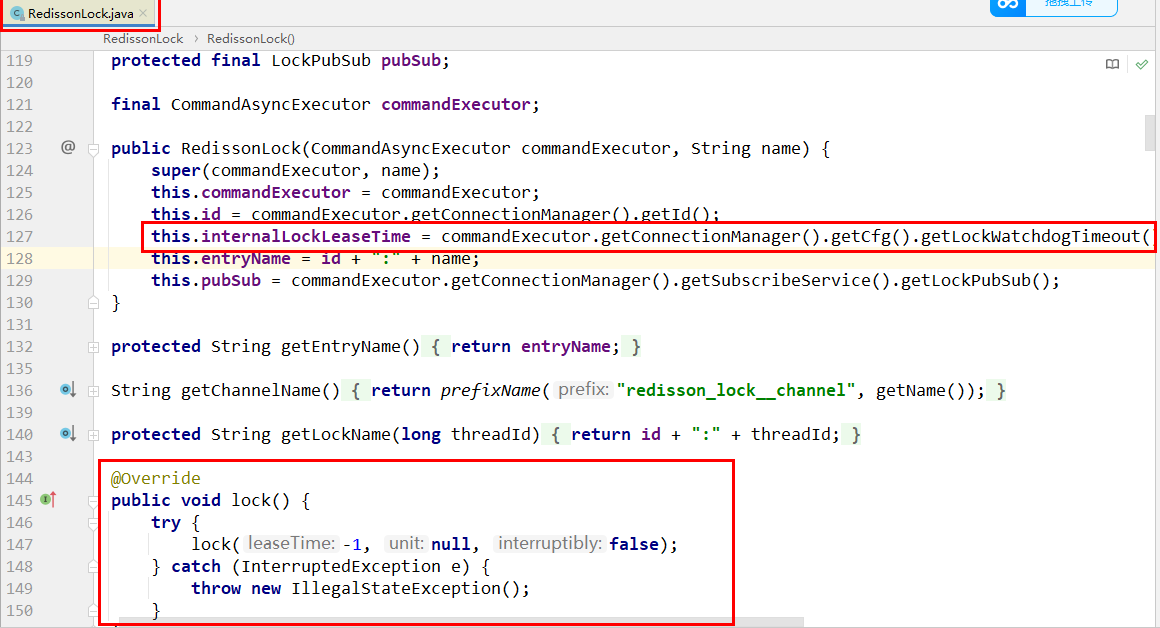The height and width of the screenshot is (628, 1160).
Task: Click the vertical editor scrollbar thumb
Action: pos(1150,132)
